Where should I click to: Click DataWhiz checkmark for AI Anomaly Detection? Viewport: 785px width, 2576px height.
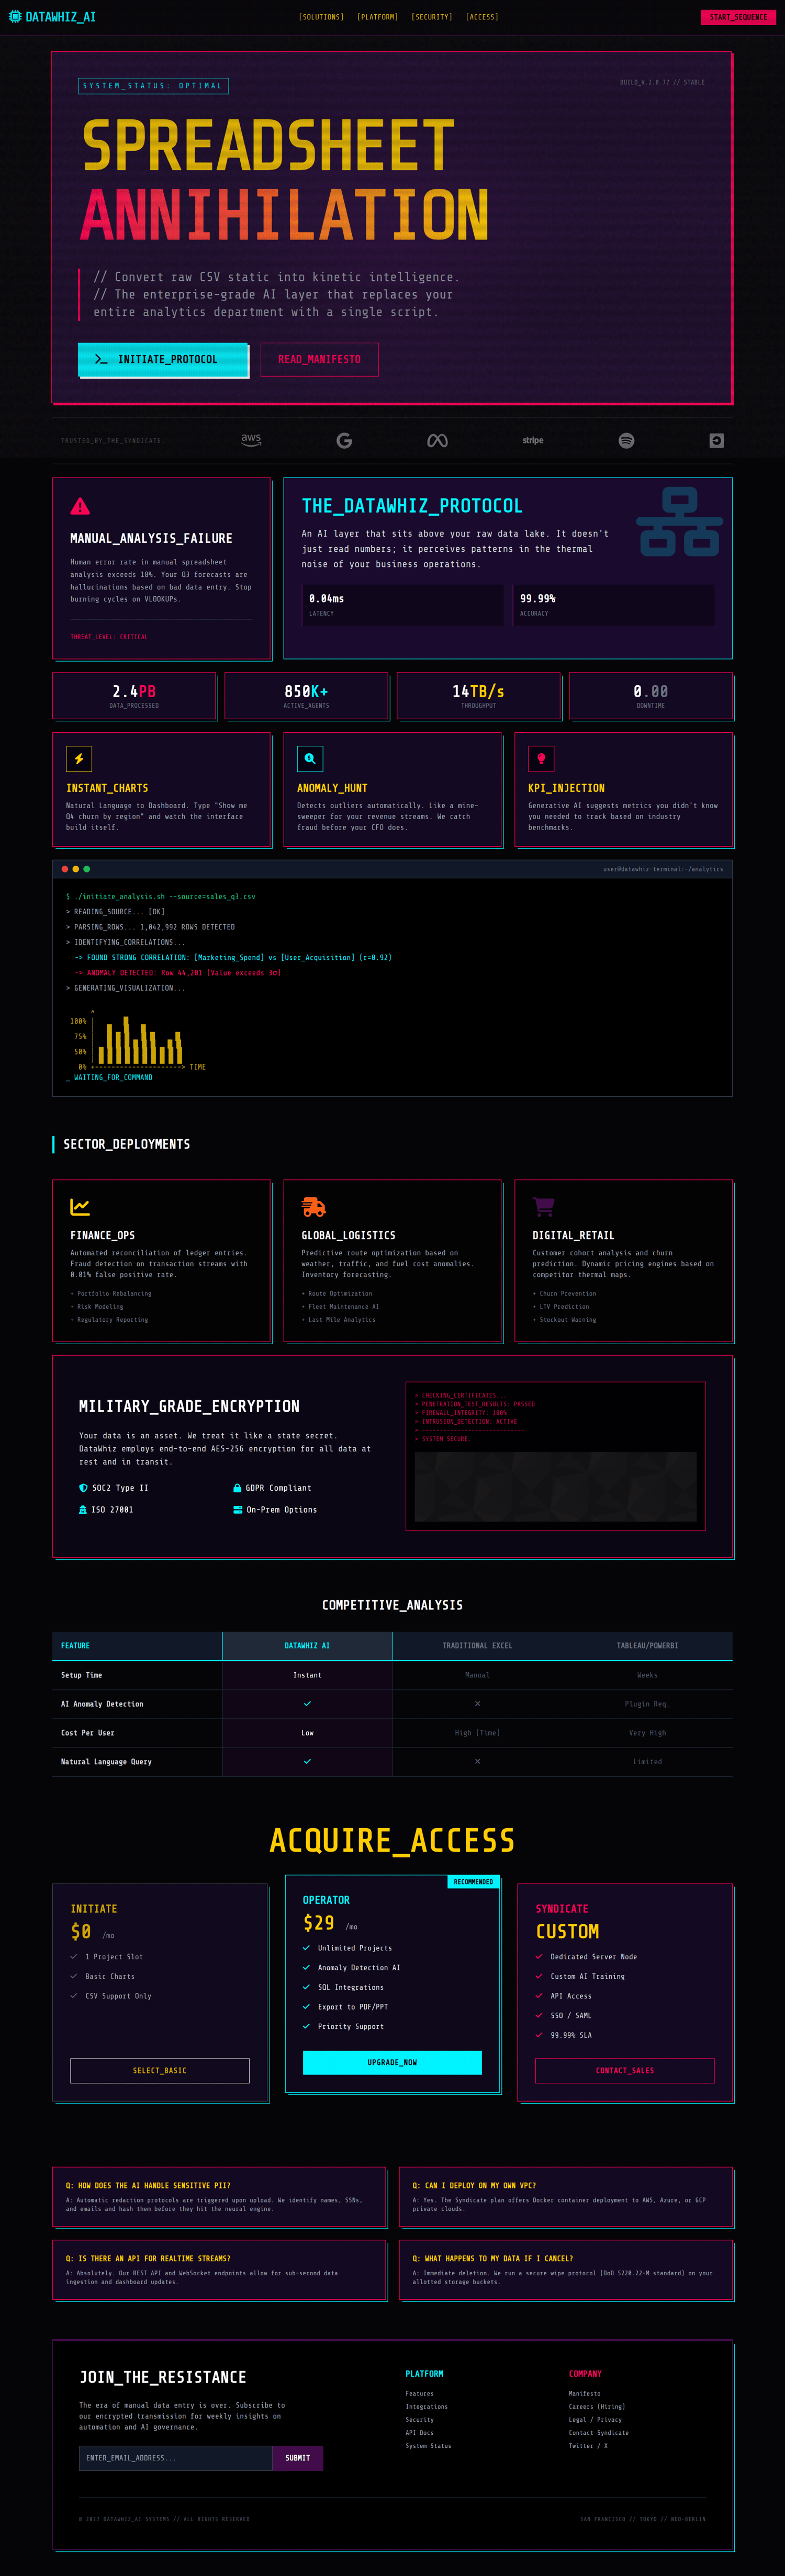click(x=307, y=1704)
